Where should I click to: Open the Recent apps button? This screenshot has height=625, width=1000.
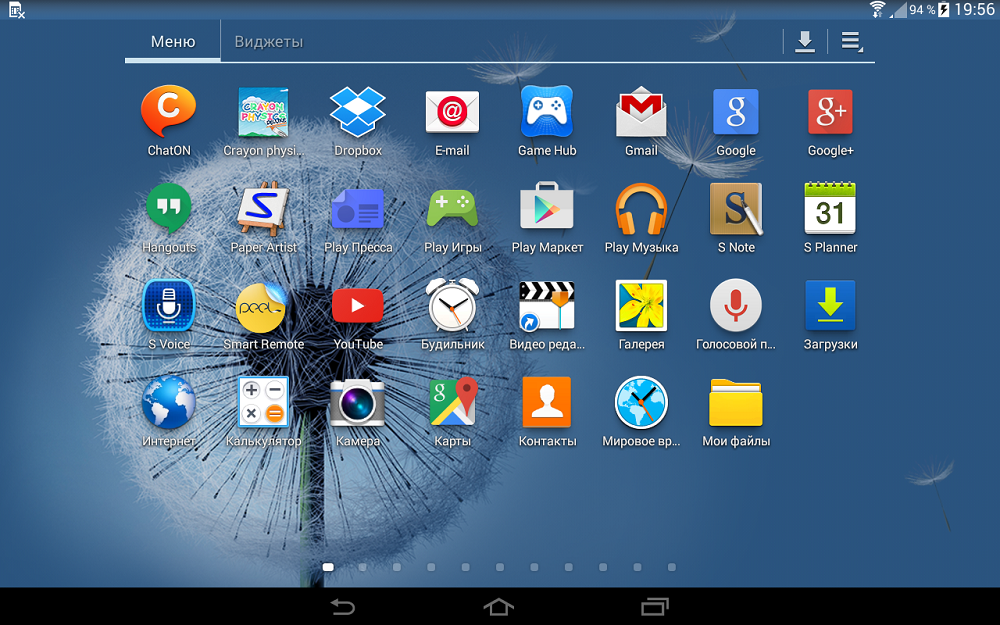click(x=655, y=607)
